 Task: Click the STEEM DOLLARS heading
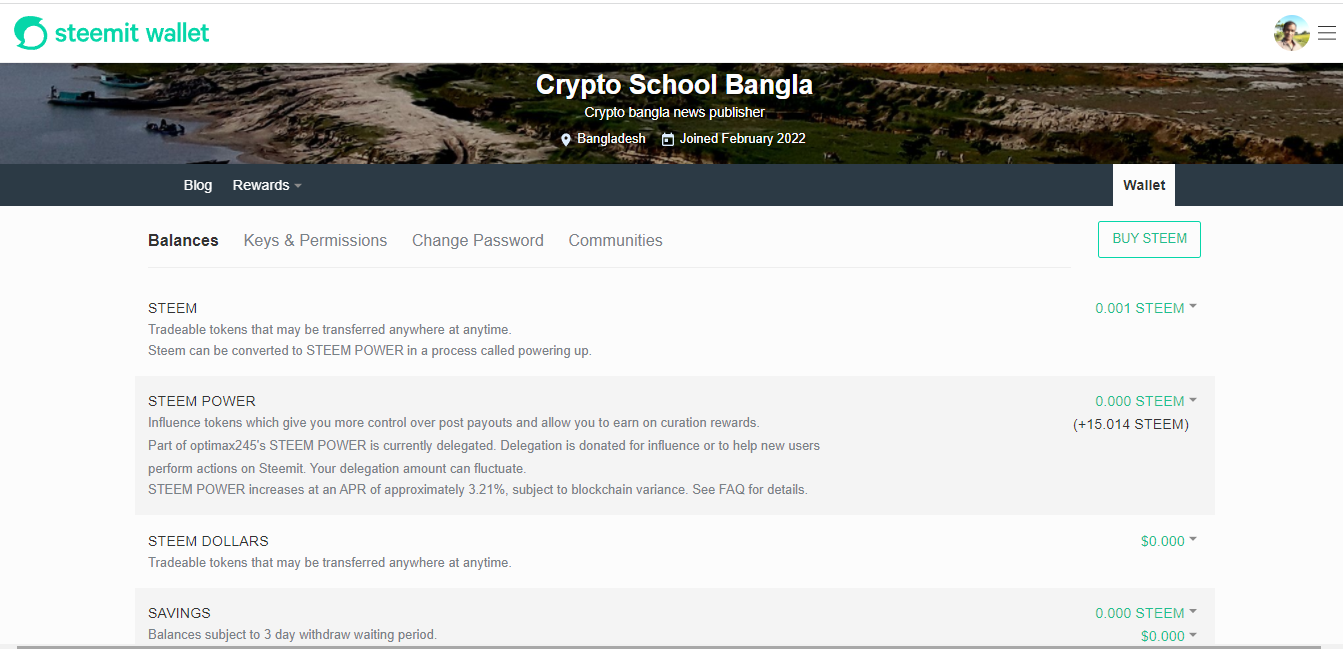[208, 541]
